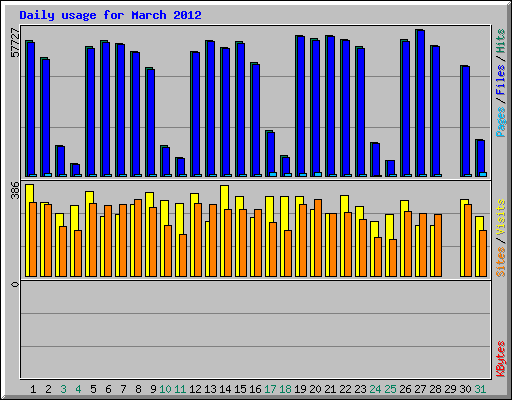Click day label 16 on the x-axis

(x=255, y=389)
